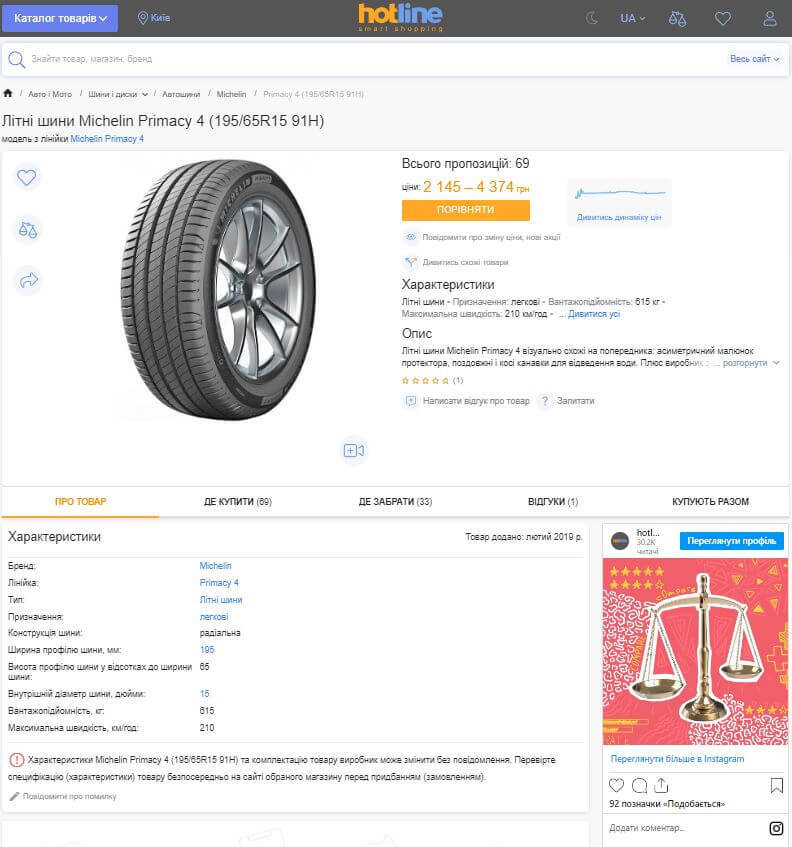The image size is (792, 847).
Task: Open wishlist heart icon in header
Action: pos(723,18)
